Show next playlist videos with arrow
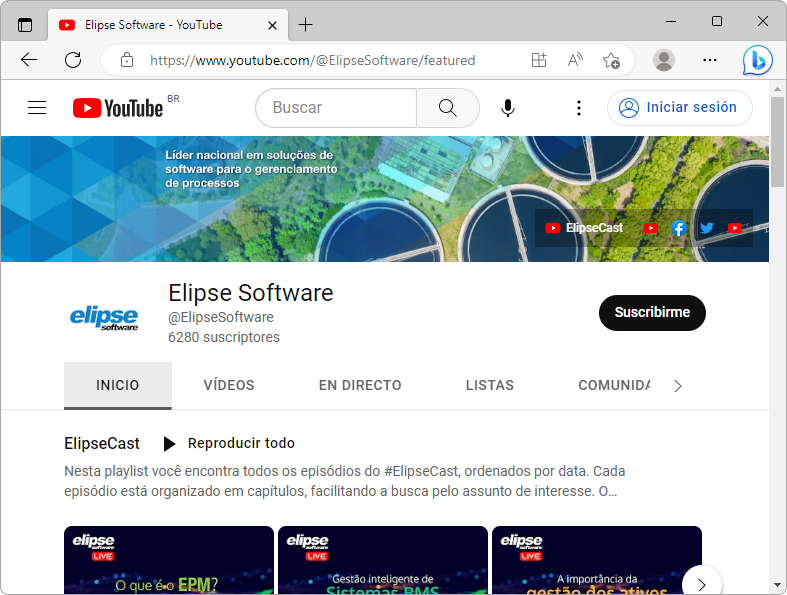 (x=702, y=584)
